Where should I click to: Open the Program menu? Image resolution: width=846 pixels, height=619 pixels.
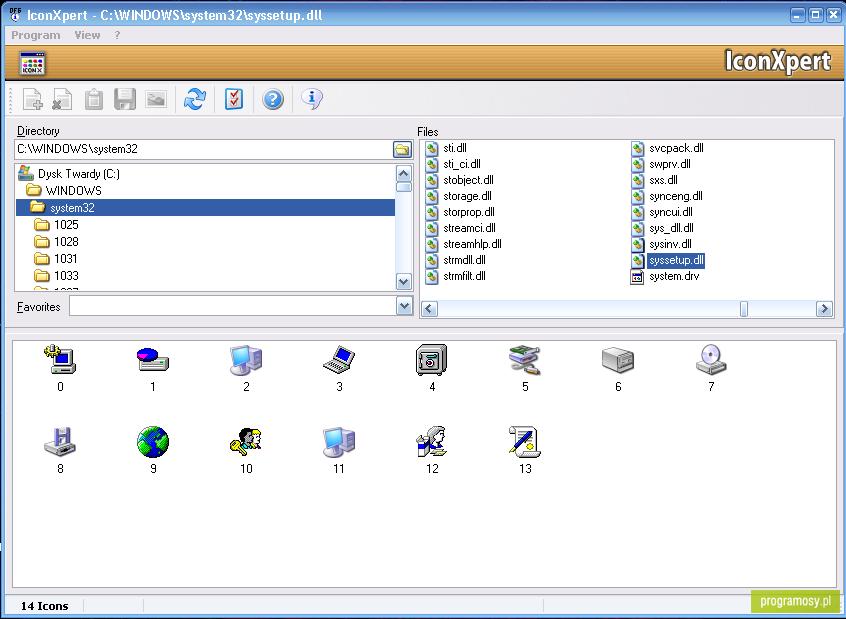36,35
